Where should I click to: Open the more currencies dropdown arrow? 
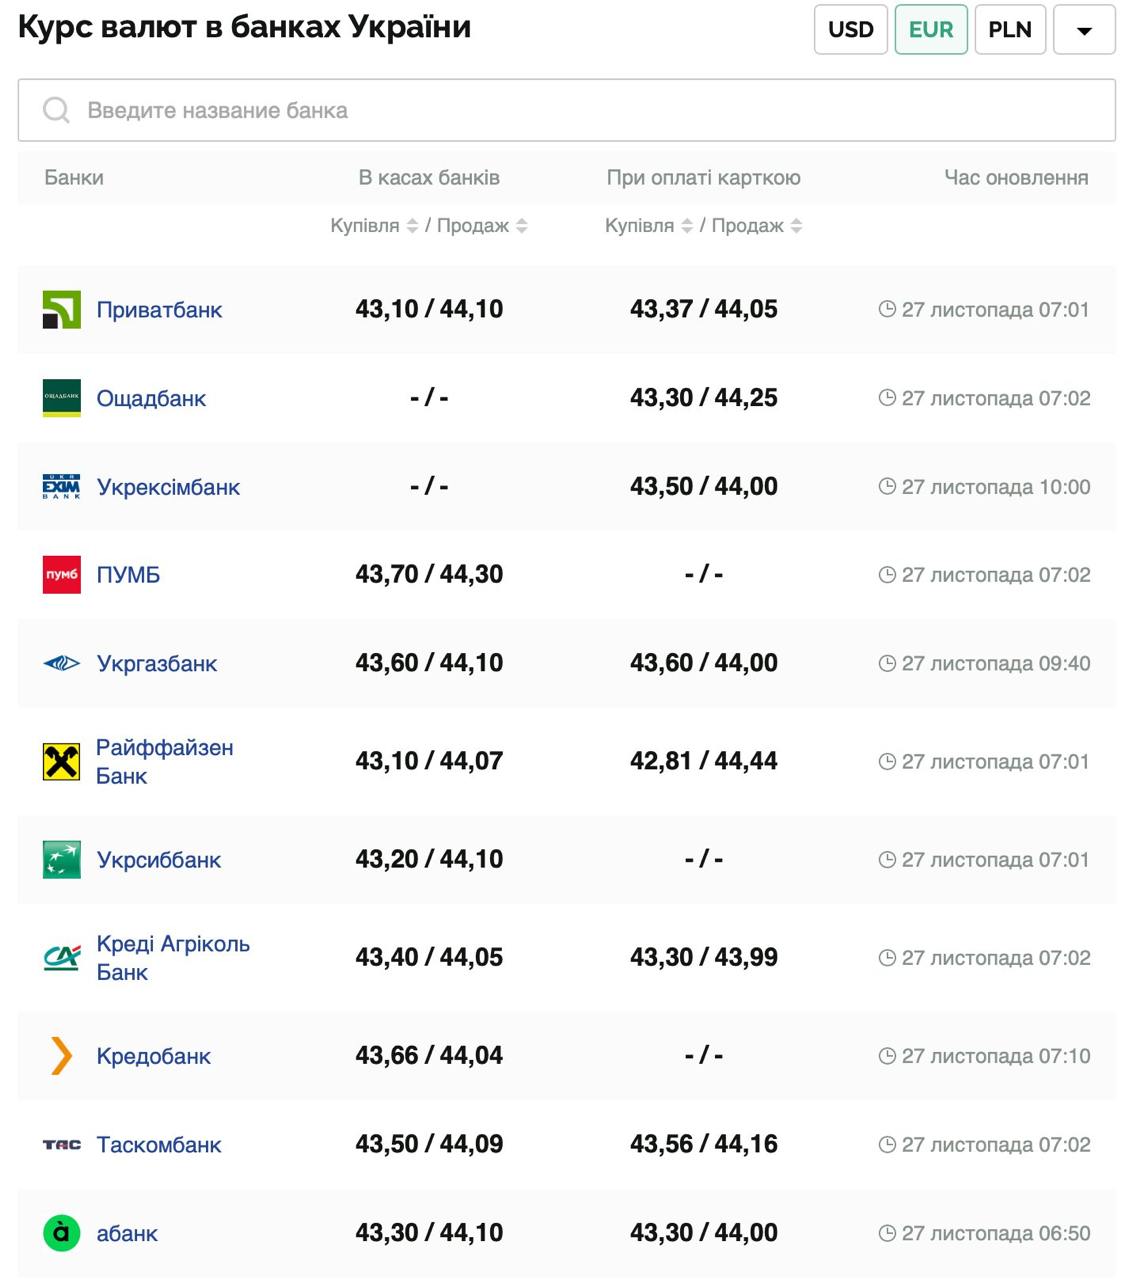[1084, 30]
